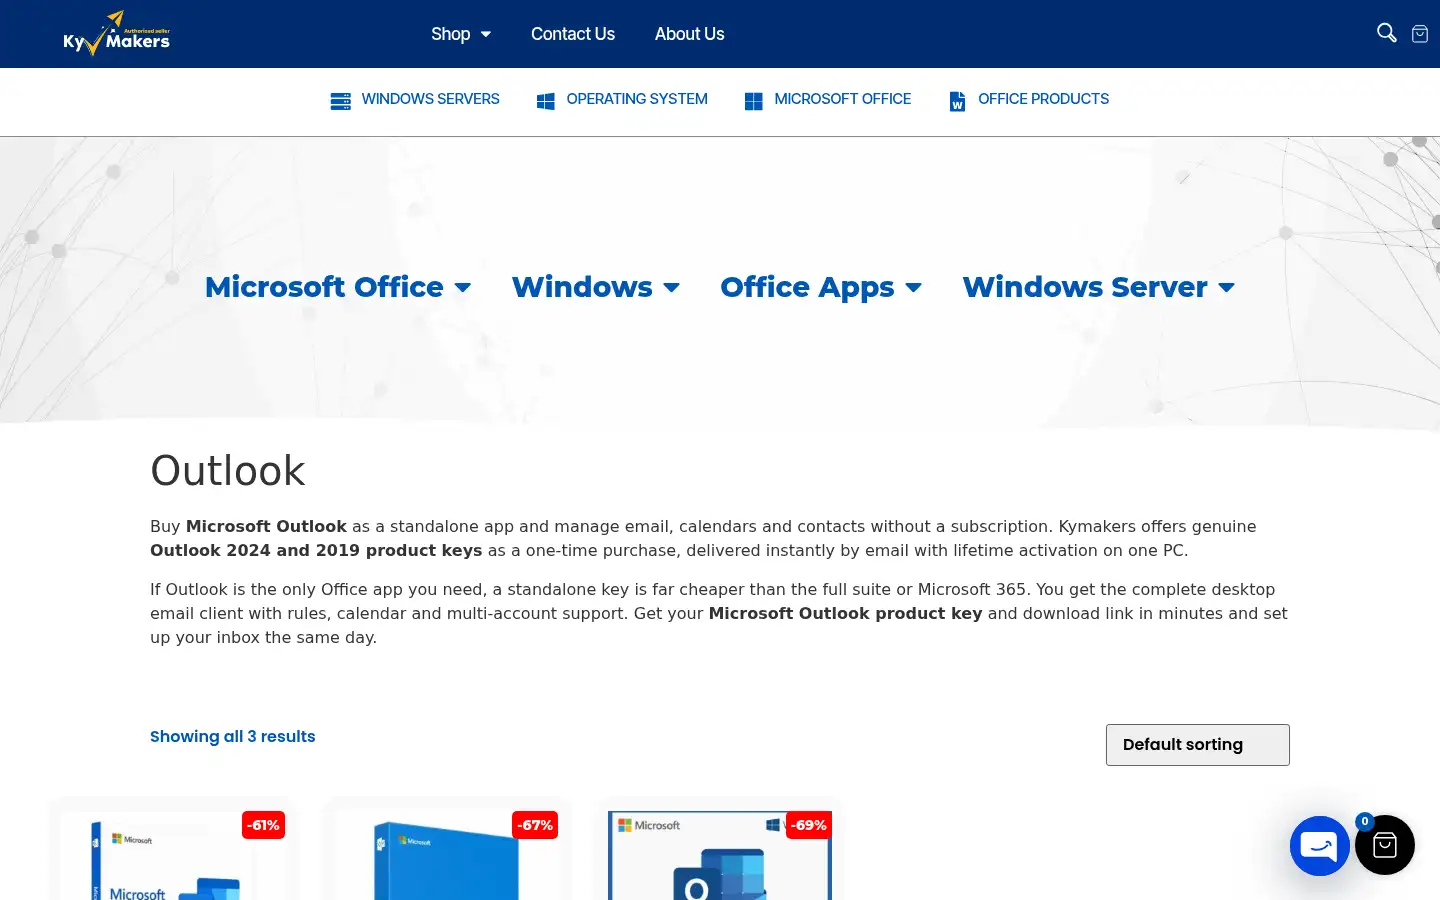Go to Contact Us page
The width and height of the screenshot is (1440, 900).
573,34
